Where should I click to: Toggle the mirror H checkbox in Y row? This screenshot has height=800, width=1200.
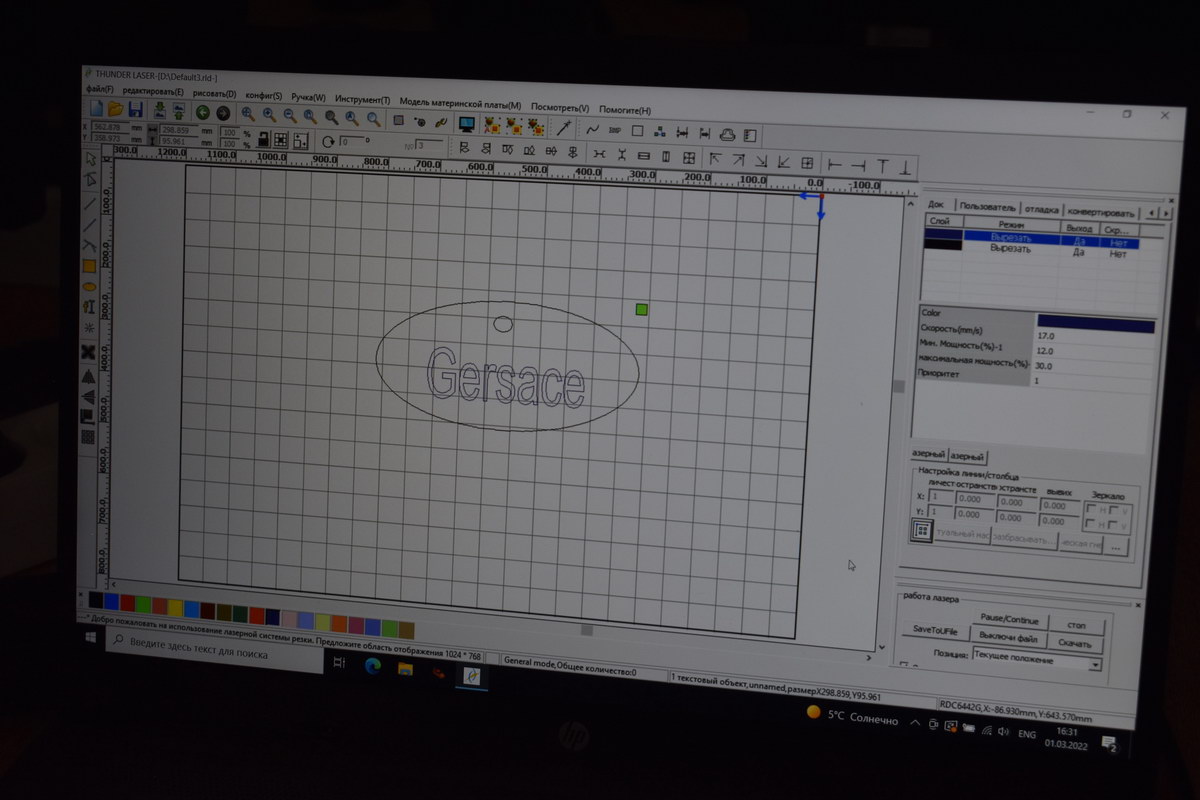pos(1092,524)
